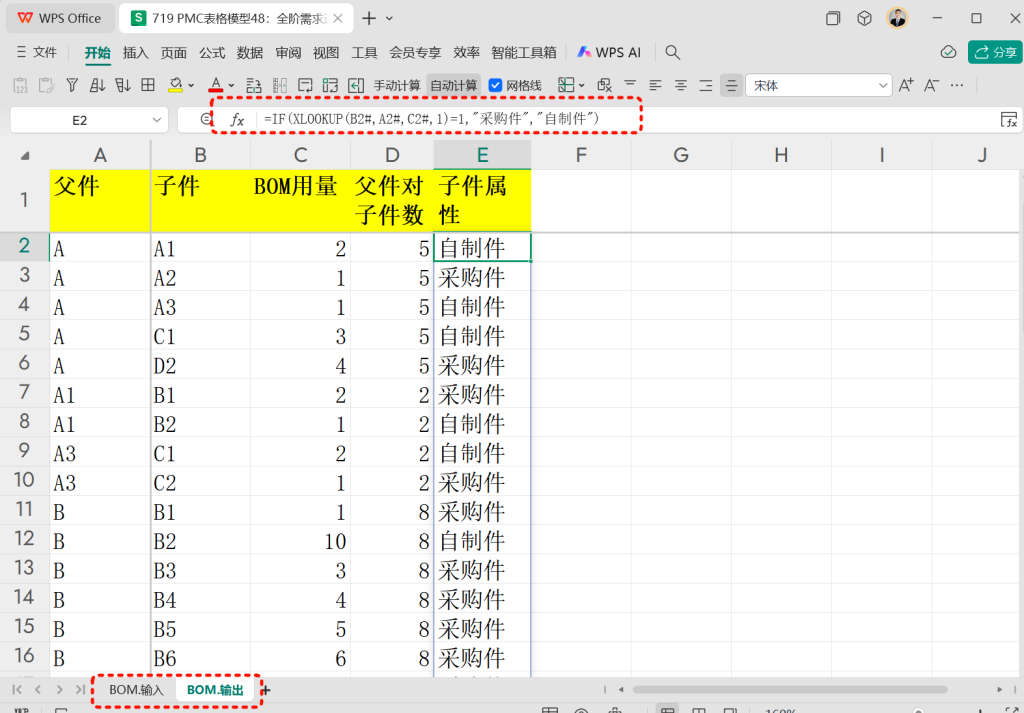Click the grayed split-columns icon in toolbar
The height and width of the screenshot is (713, 1024).
pos(280,85)
